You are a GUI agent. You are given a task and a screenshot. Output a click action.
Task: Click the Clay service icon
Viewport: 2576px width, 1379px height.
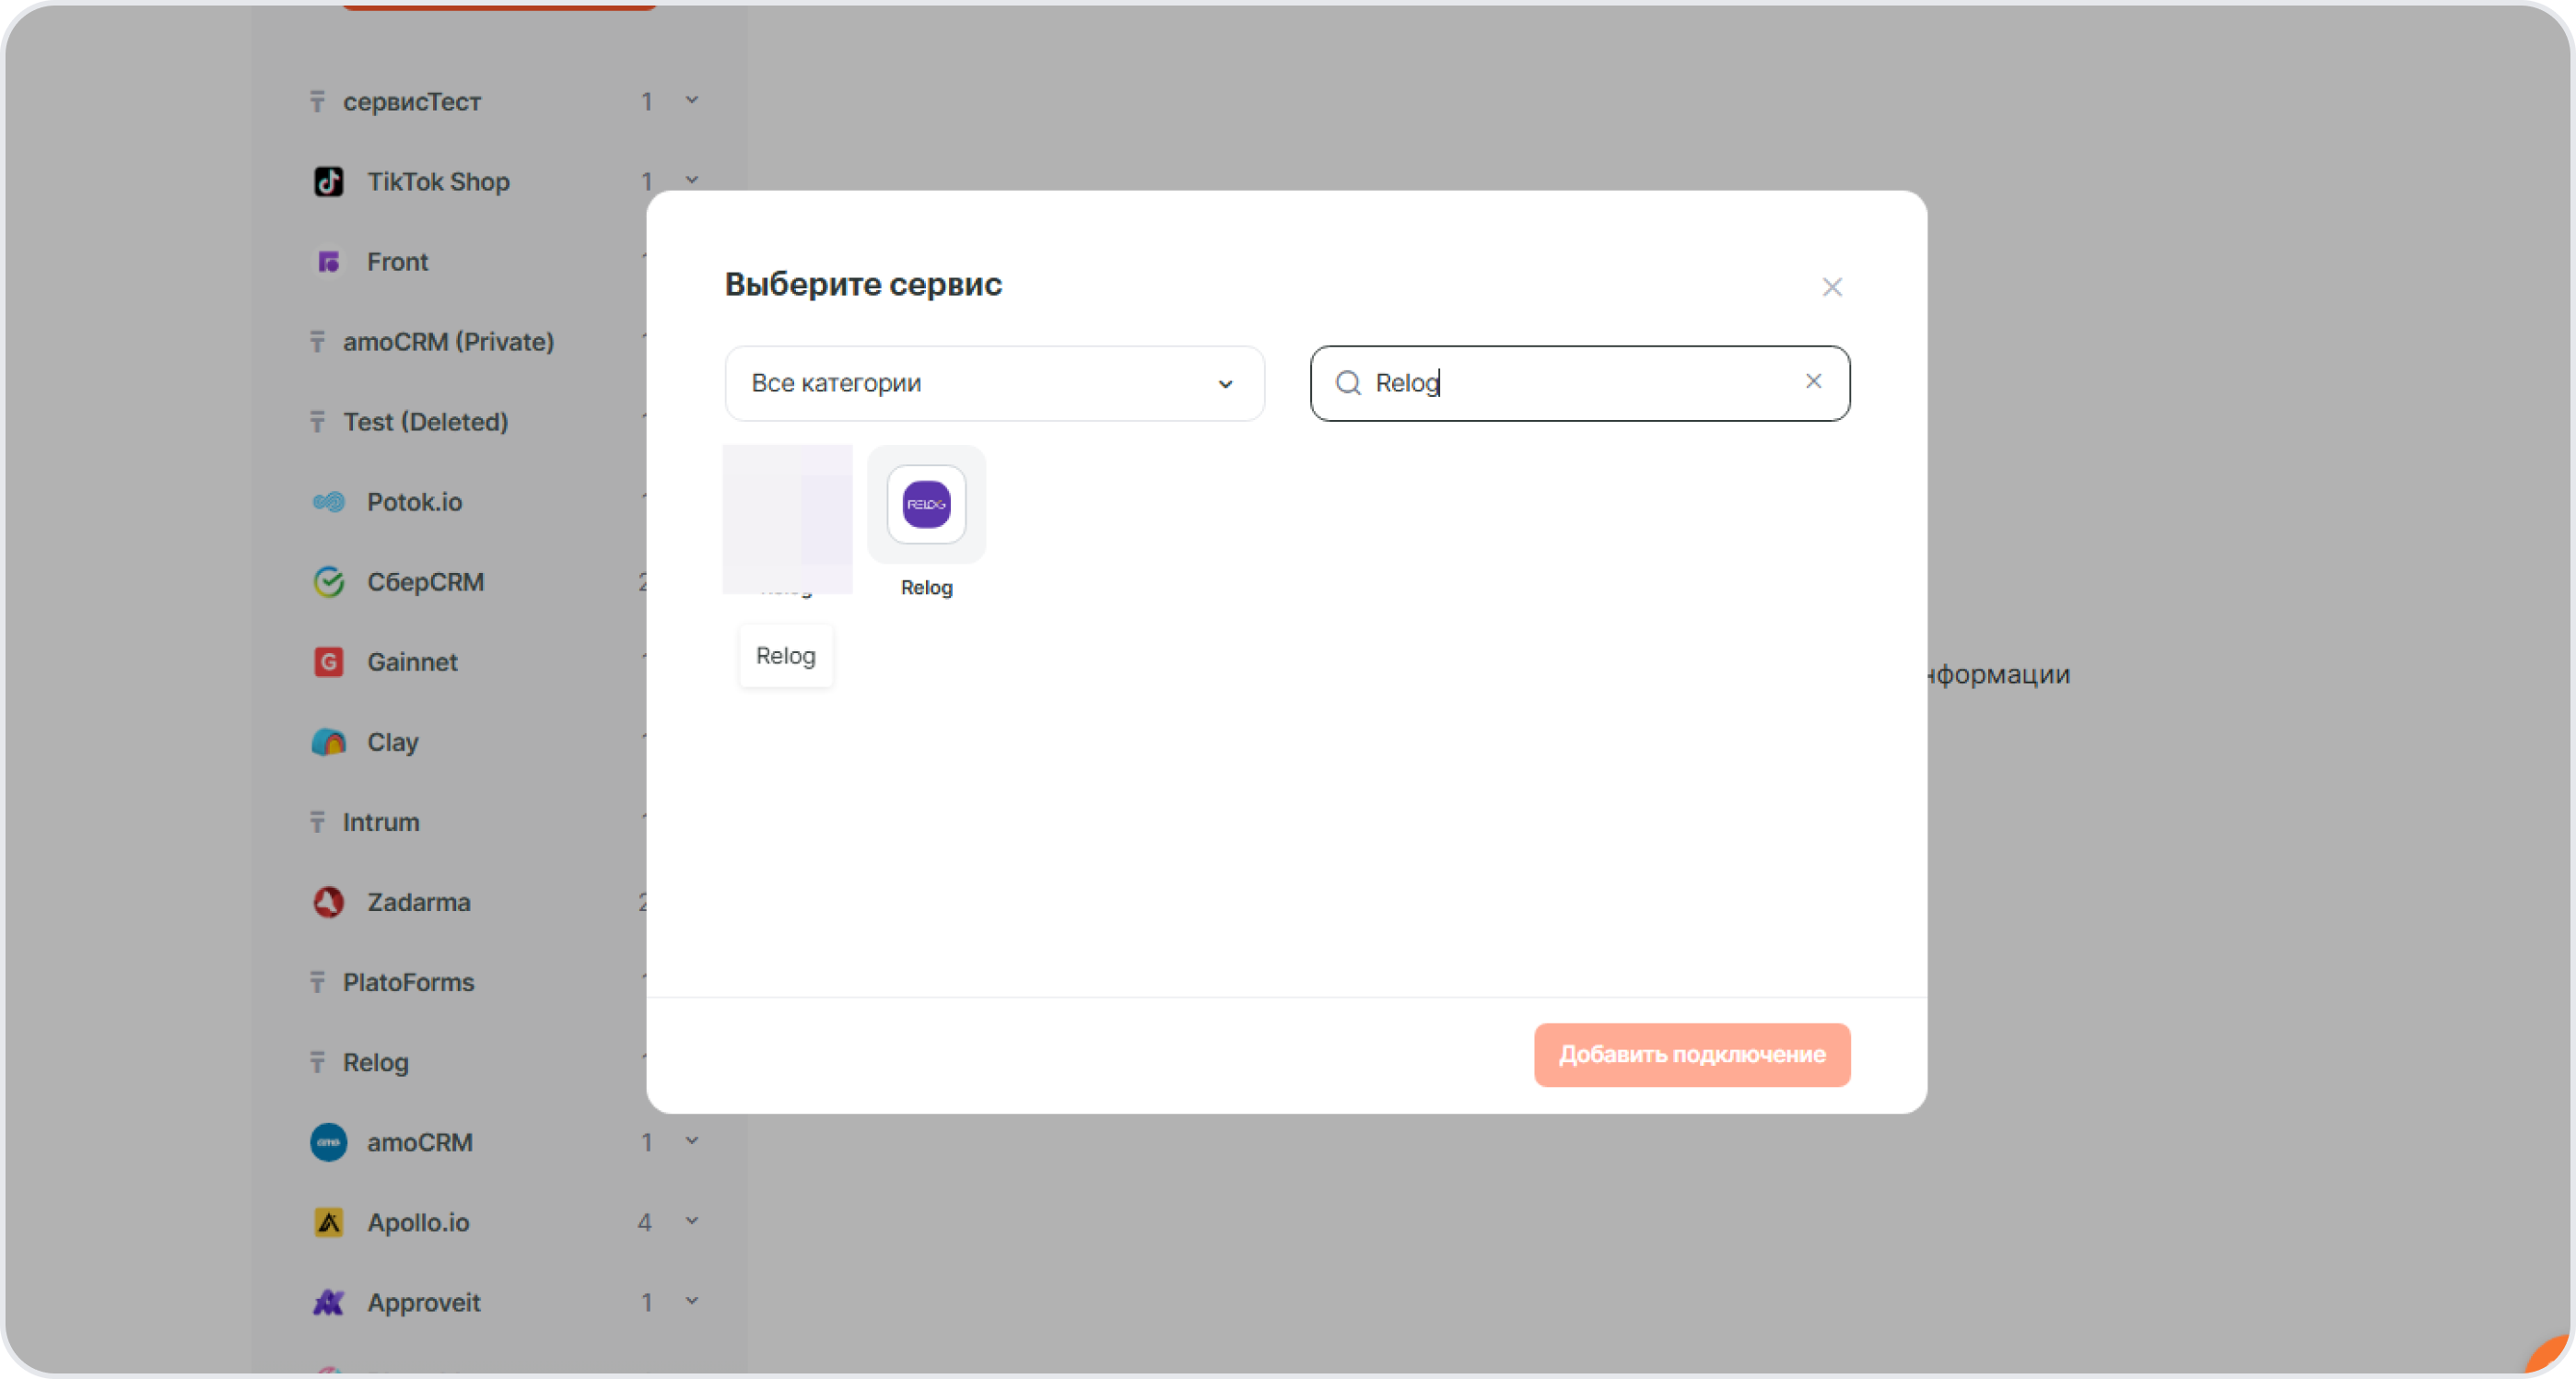point(328,742)
